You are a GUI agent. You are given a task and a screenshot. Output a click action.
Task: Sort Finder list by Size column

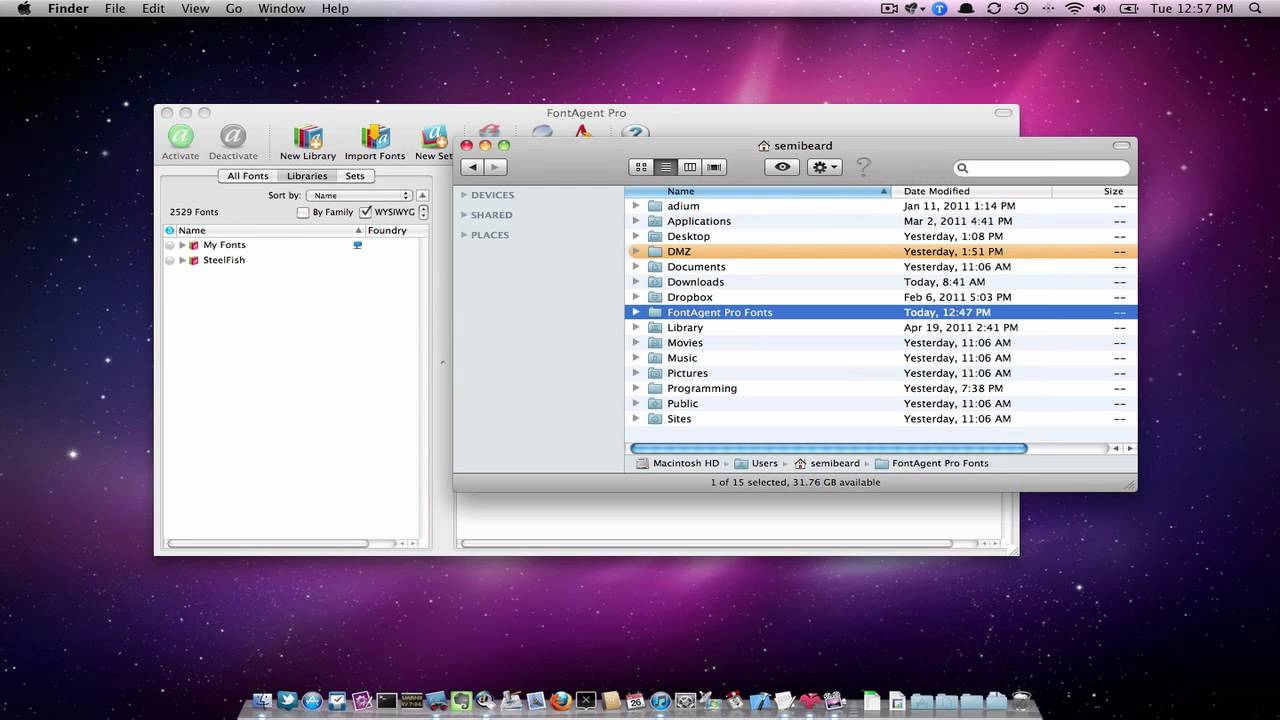[x=1094, y=191]
